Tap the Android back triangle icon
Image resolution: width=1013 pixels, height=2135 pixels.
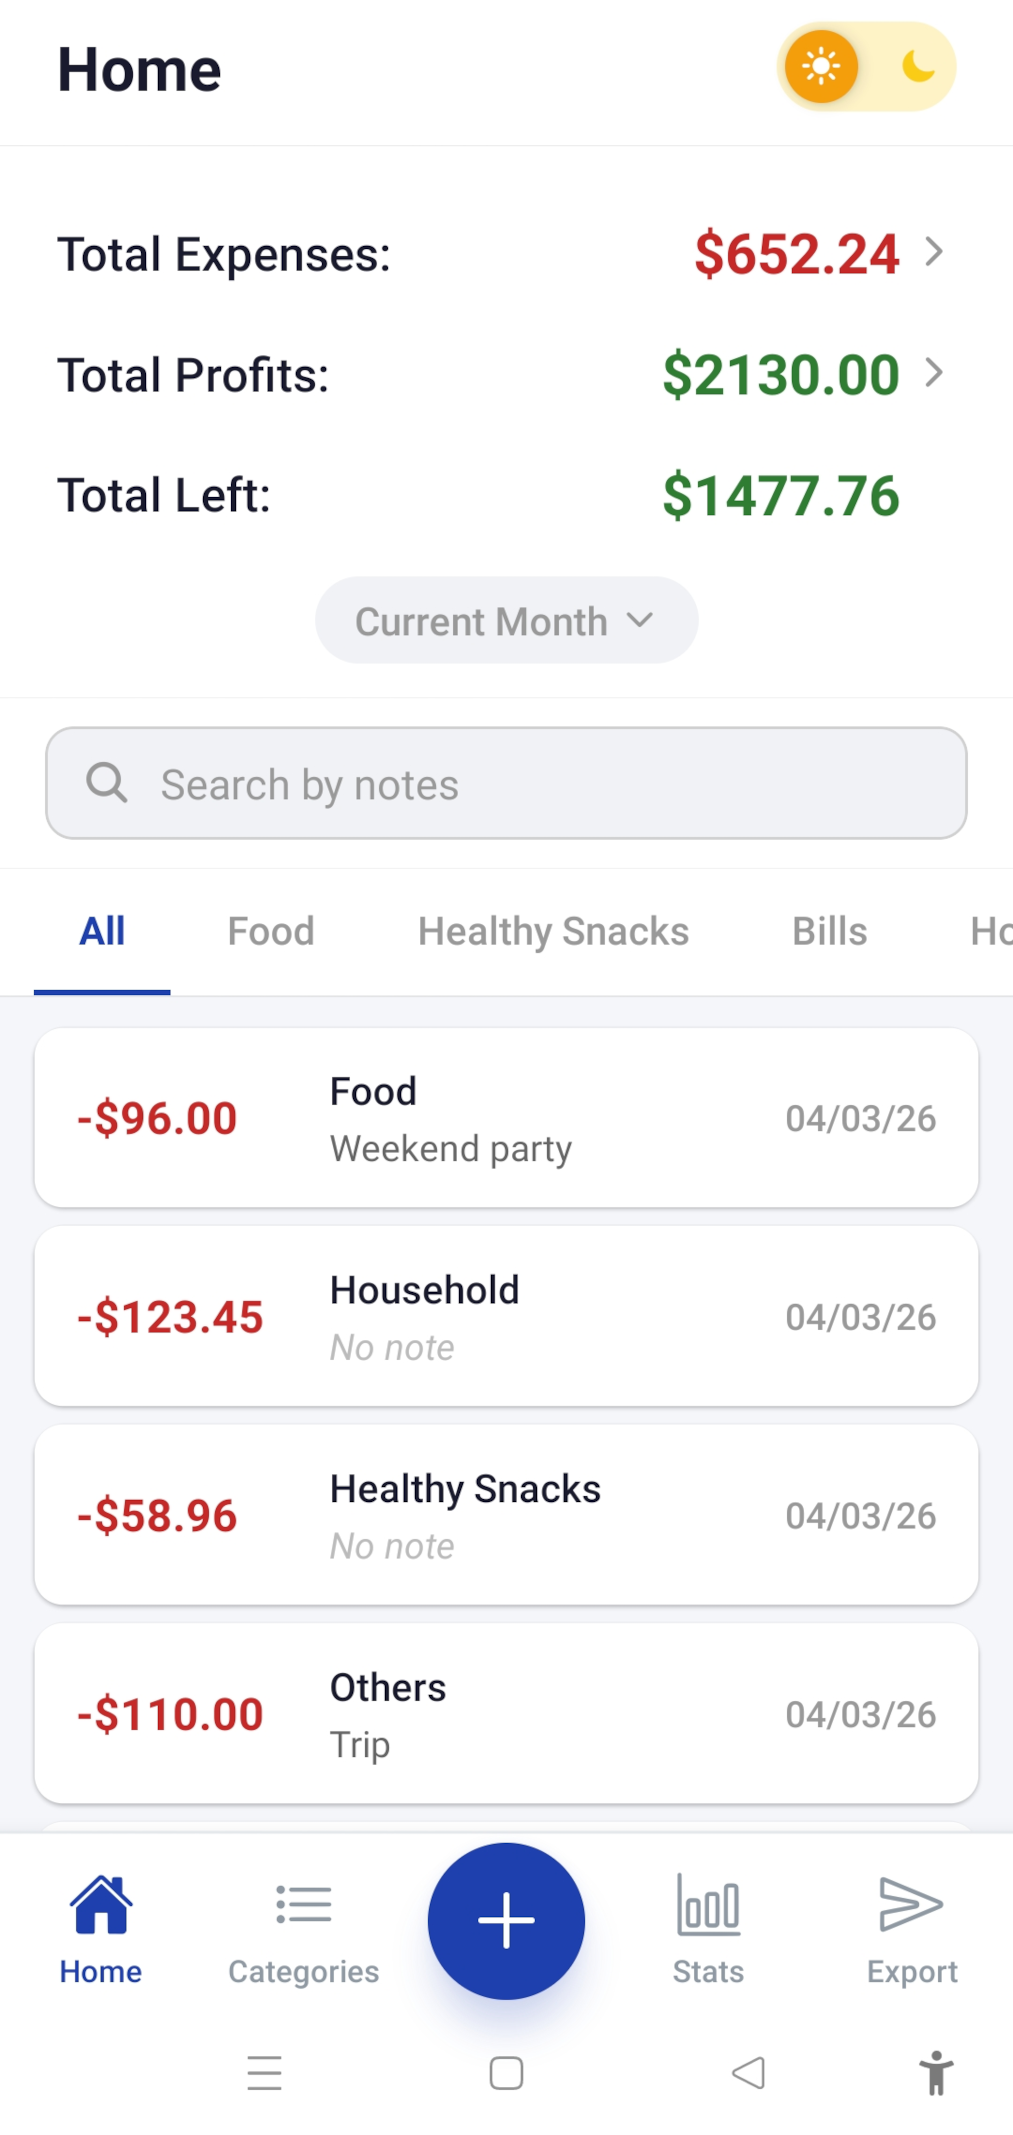click(x=748, y=2073)
